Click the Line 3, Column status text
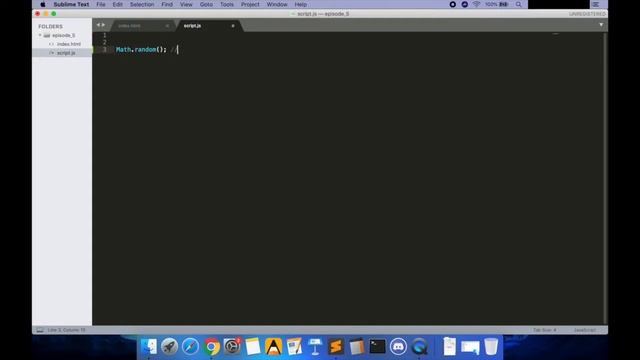640x360 pixels. [67, 330]
